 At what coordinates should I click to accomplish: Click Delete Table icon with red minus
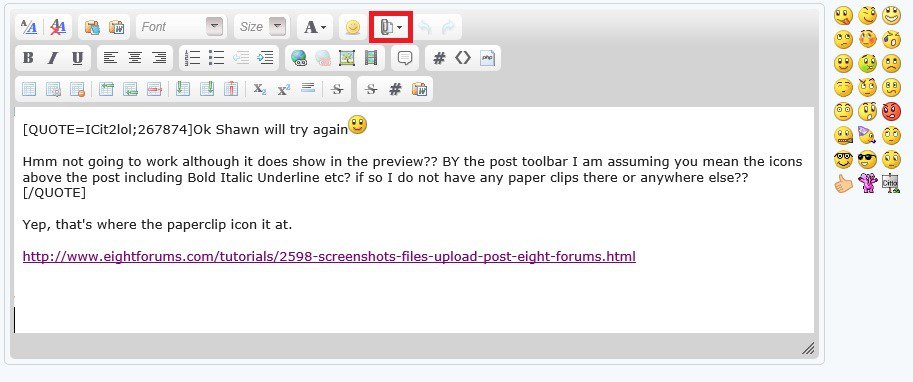click(77, 89)
